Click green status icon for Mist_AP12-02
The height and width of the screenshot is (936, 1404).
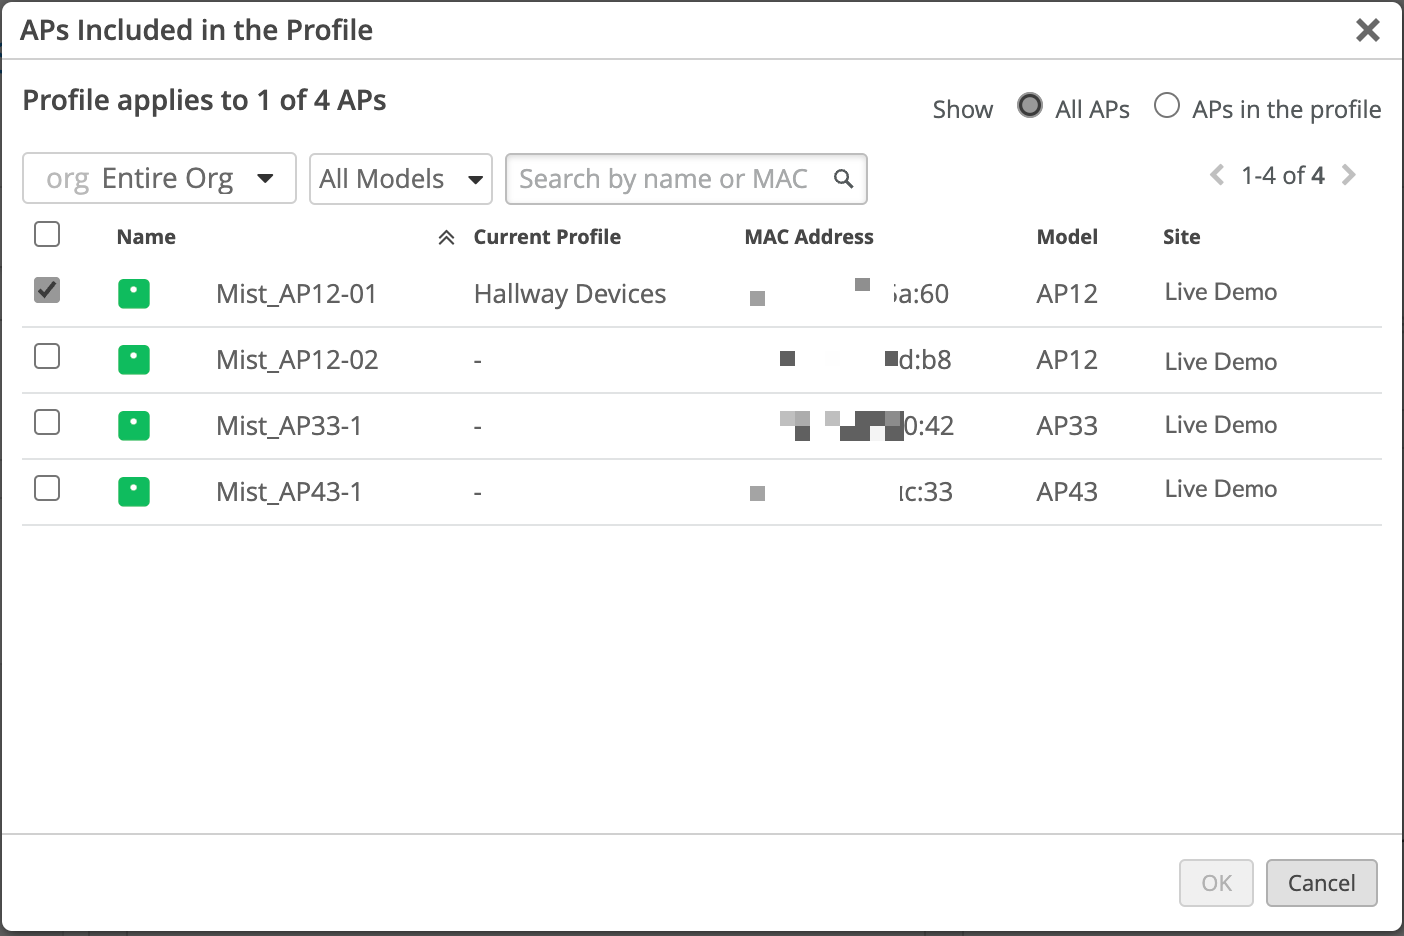point(134,360)
